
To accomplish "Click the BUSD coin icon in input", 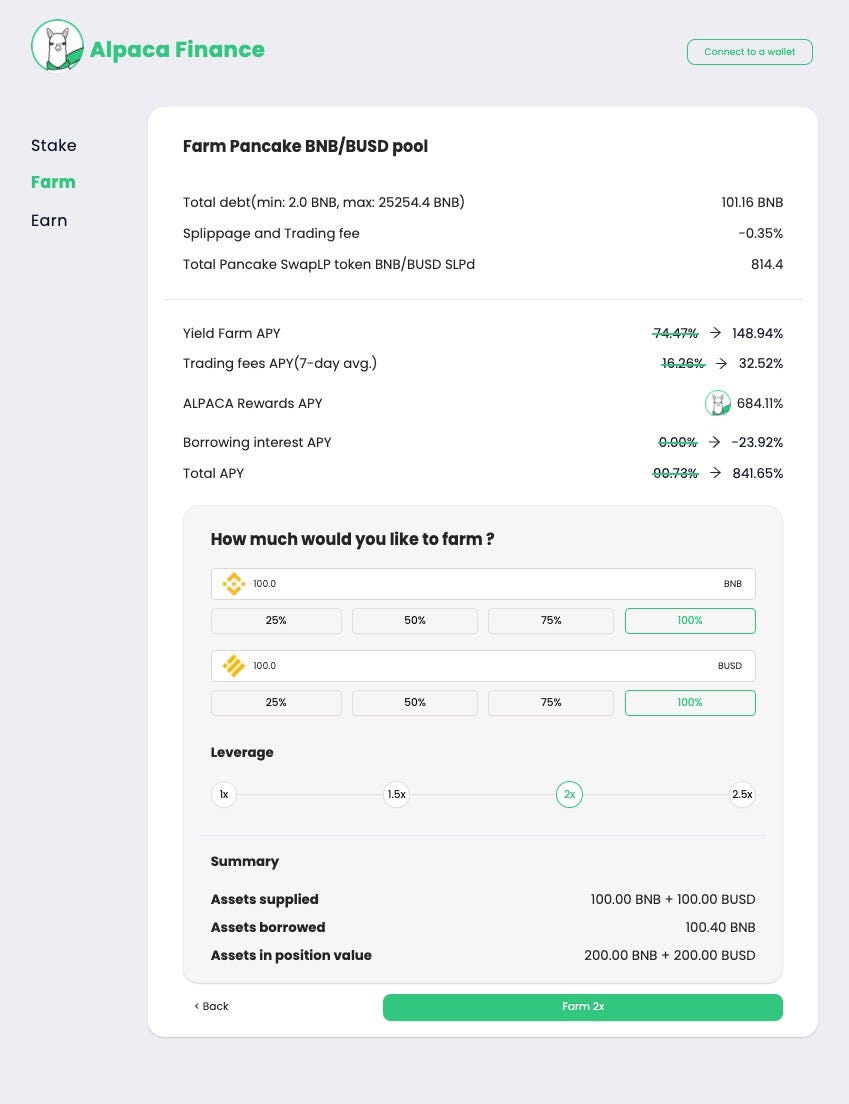I will 234,665.
